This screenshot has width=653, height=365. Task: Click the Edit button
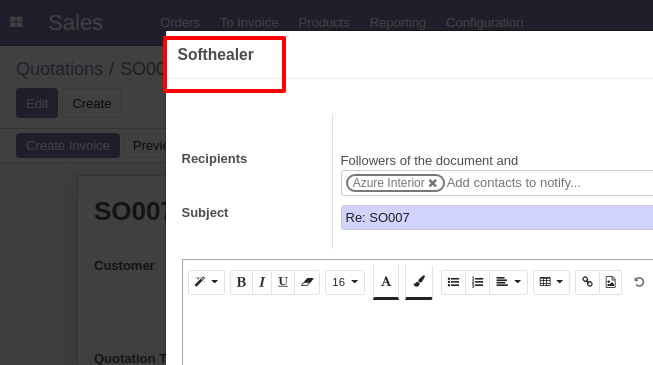point(37,103)
